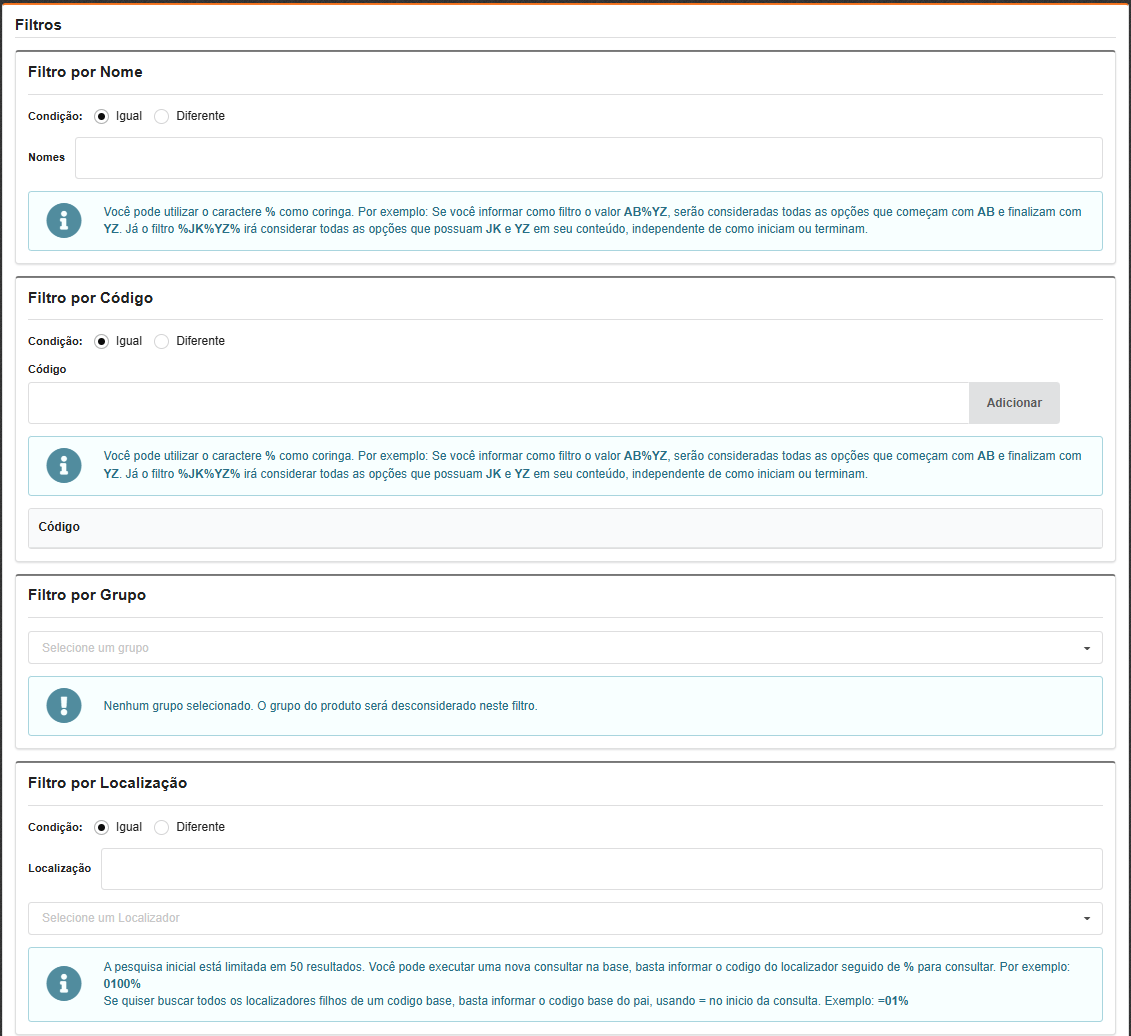Click the arrow of the Localizador dropdown

coord(1086,919)
